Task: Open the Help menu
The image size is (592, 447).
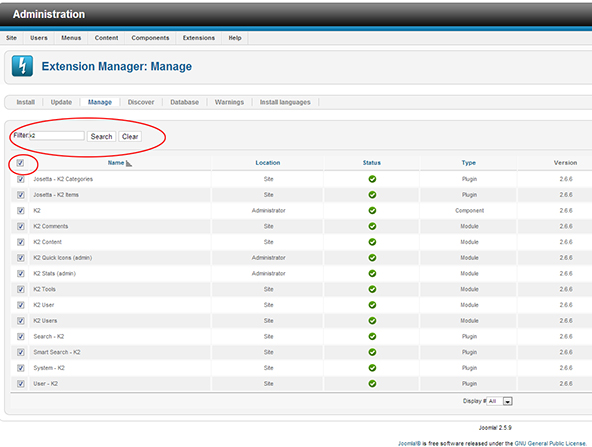Action: pos(235,38)
